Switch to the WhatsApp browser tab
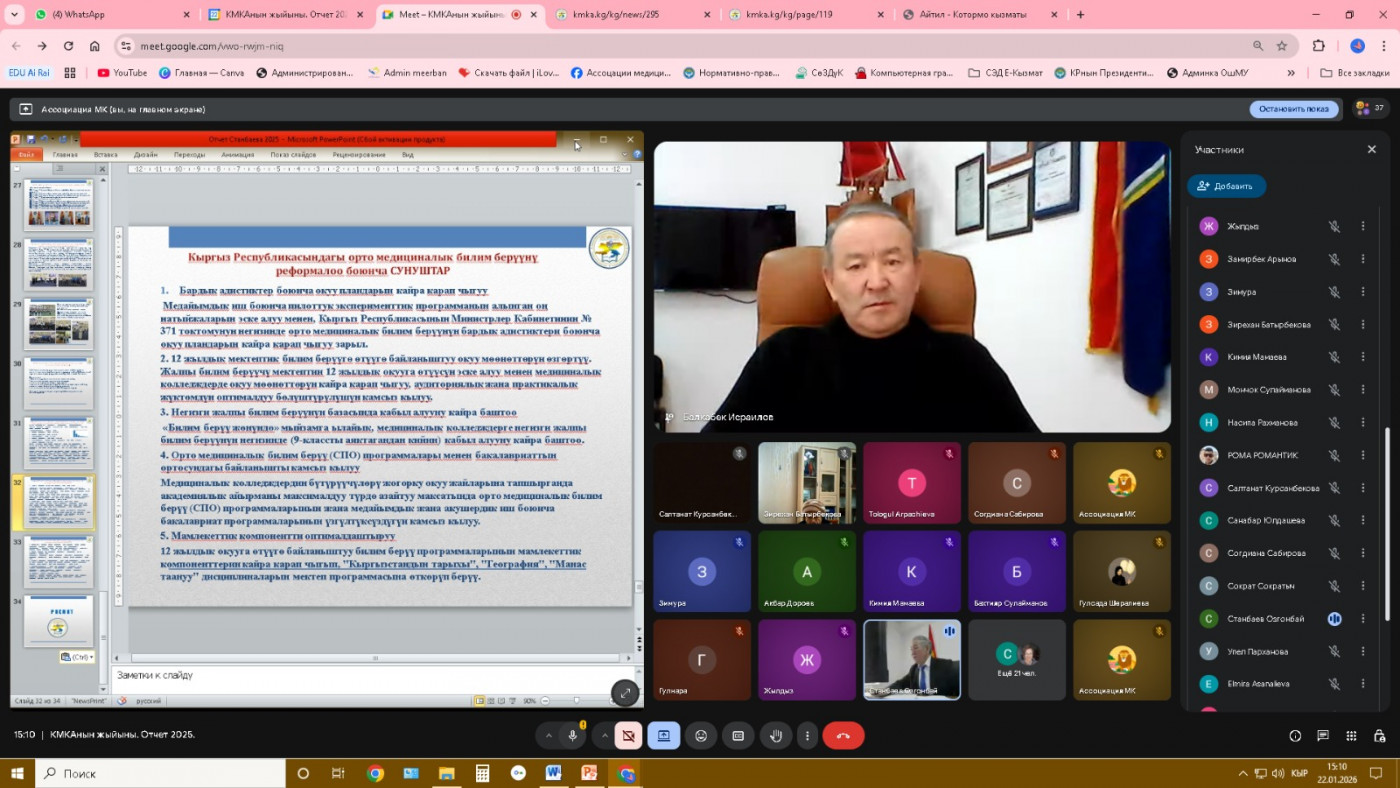Screen dimensions: 1400x788 tap(100, 15)
